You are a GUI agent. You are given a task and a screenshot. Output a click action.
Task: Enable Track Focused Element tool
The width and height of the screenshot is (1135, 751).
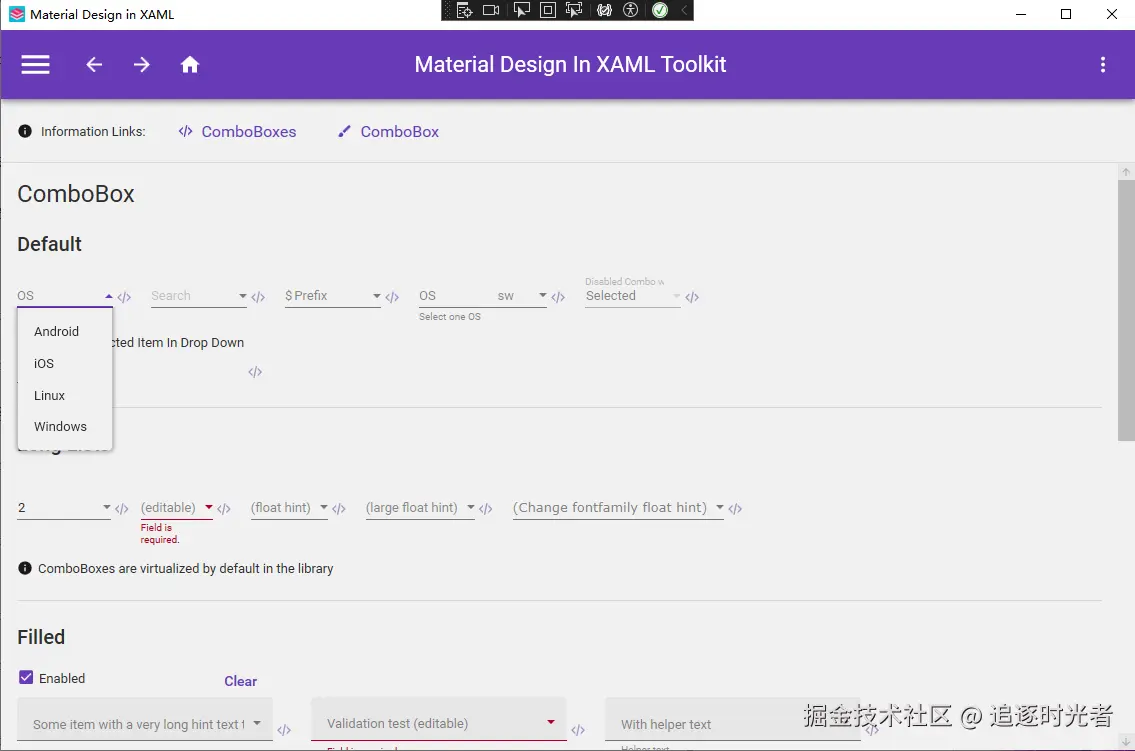click(x=574, y=10)
